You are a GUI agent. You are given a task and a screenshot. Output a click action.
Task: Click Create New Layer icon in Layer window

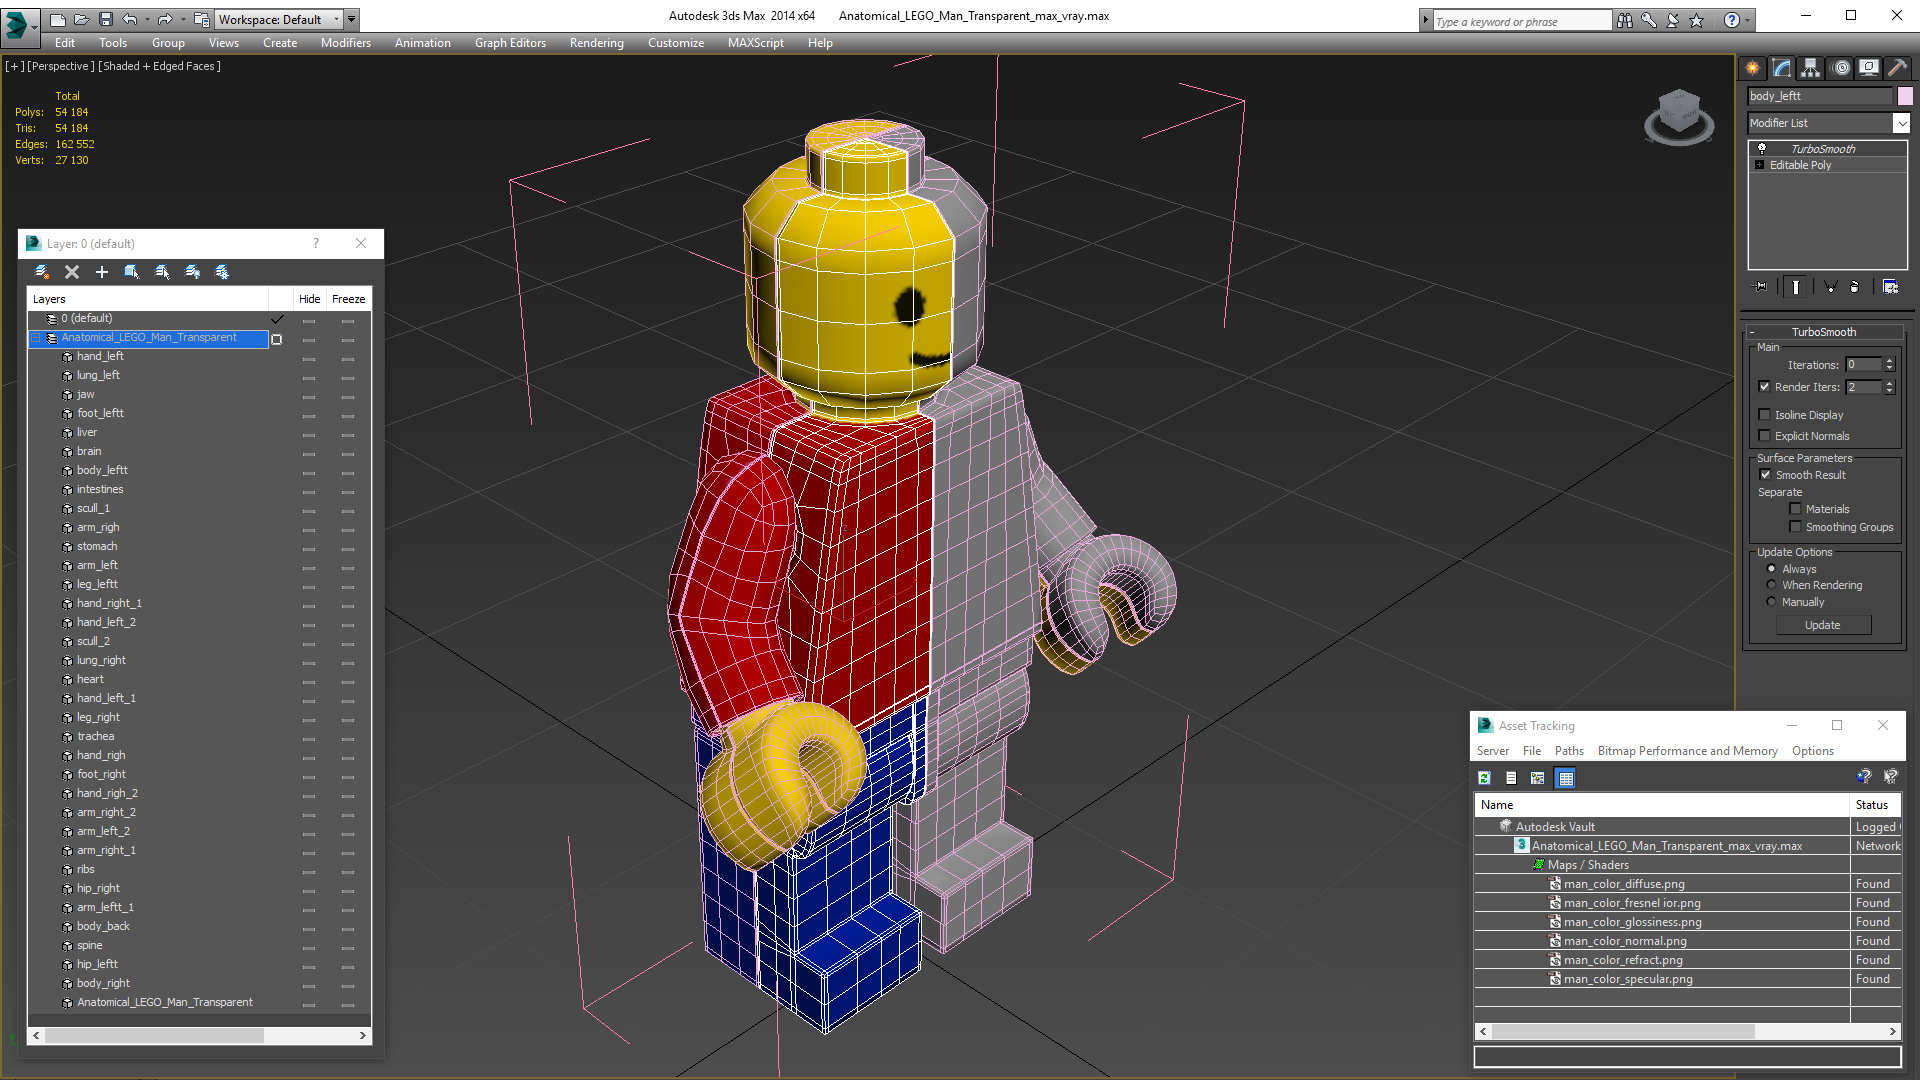click(x=42, y=272)
